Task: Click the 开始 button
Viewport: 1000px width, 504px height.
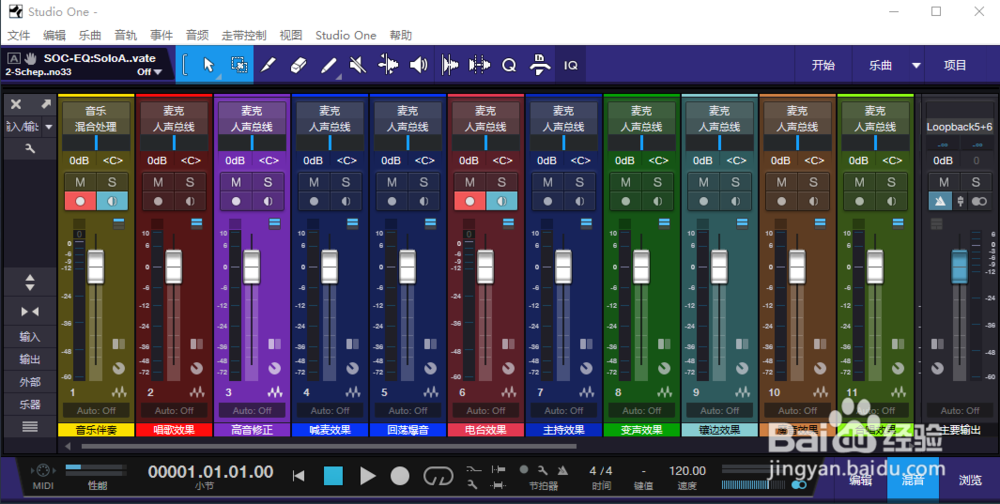Action: [823, 65]
